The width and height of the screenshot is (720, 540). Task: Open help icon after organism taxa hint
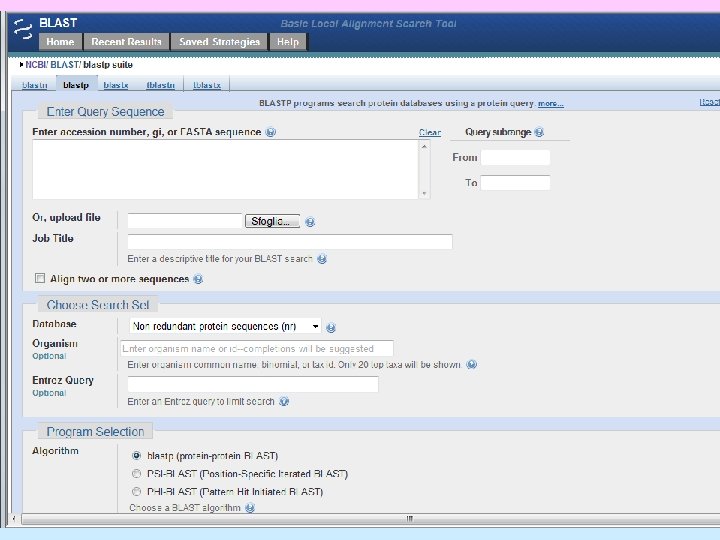(472, 365)
